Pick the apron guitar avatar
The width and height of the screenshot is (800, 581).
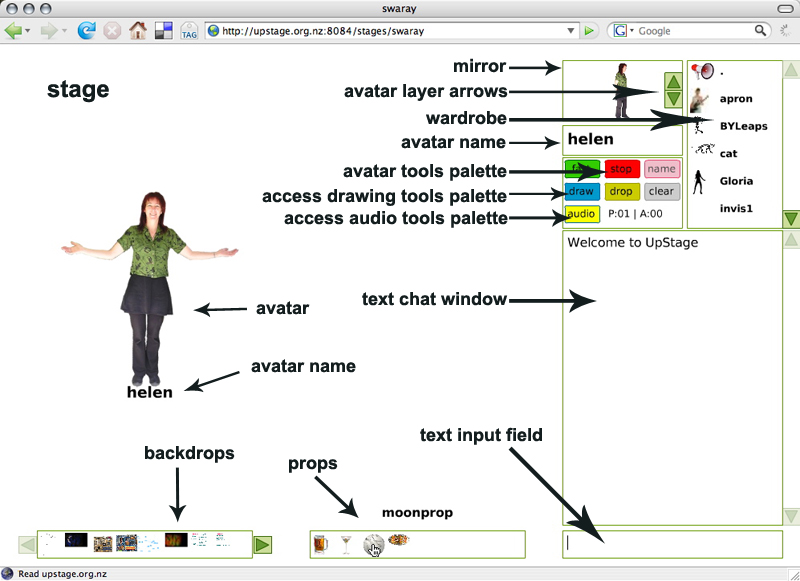(x=701, y=99)
